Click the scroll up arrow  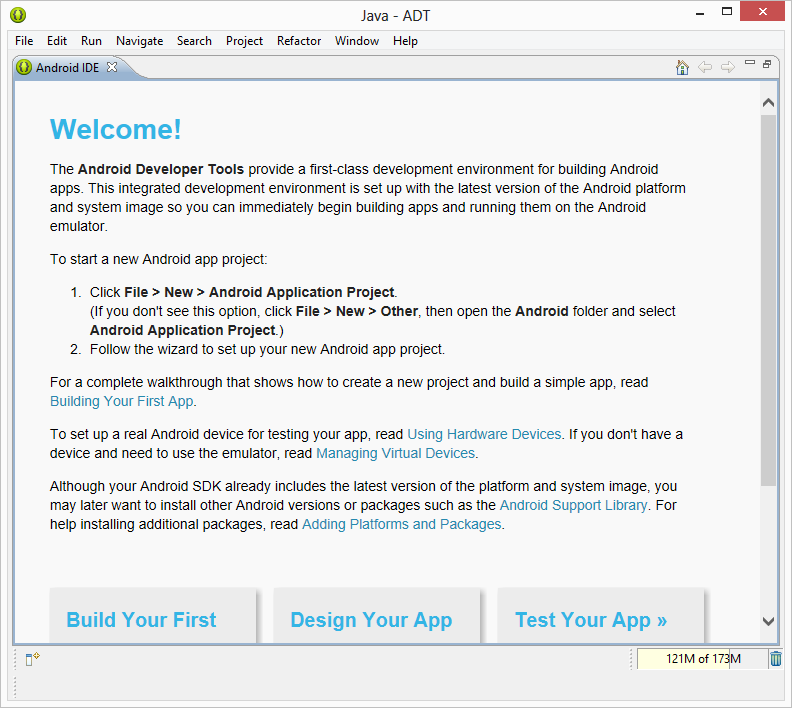(768, 103)
